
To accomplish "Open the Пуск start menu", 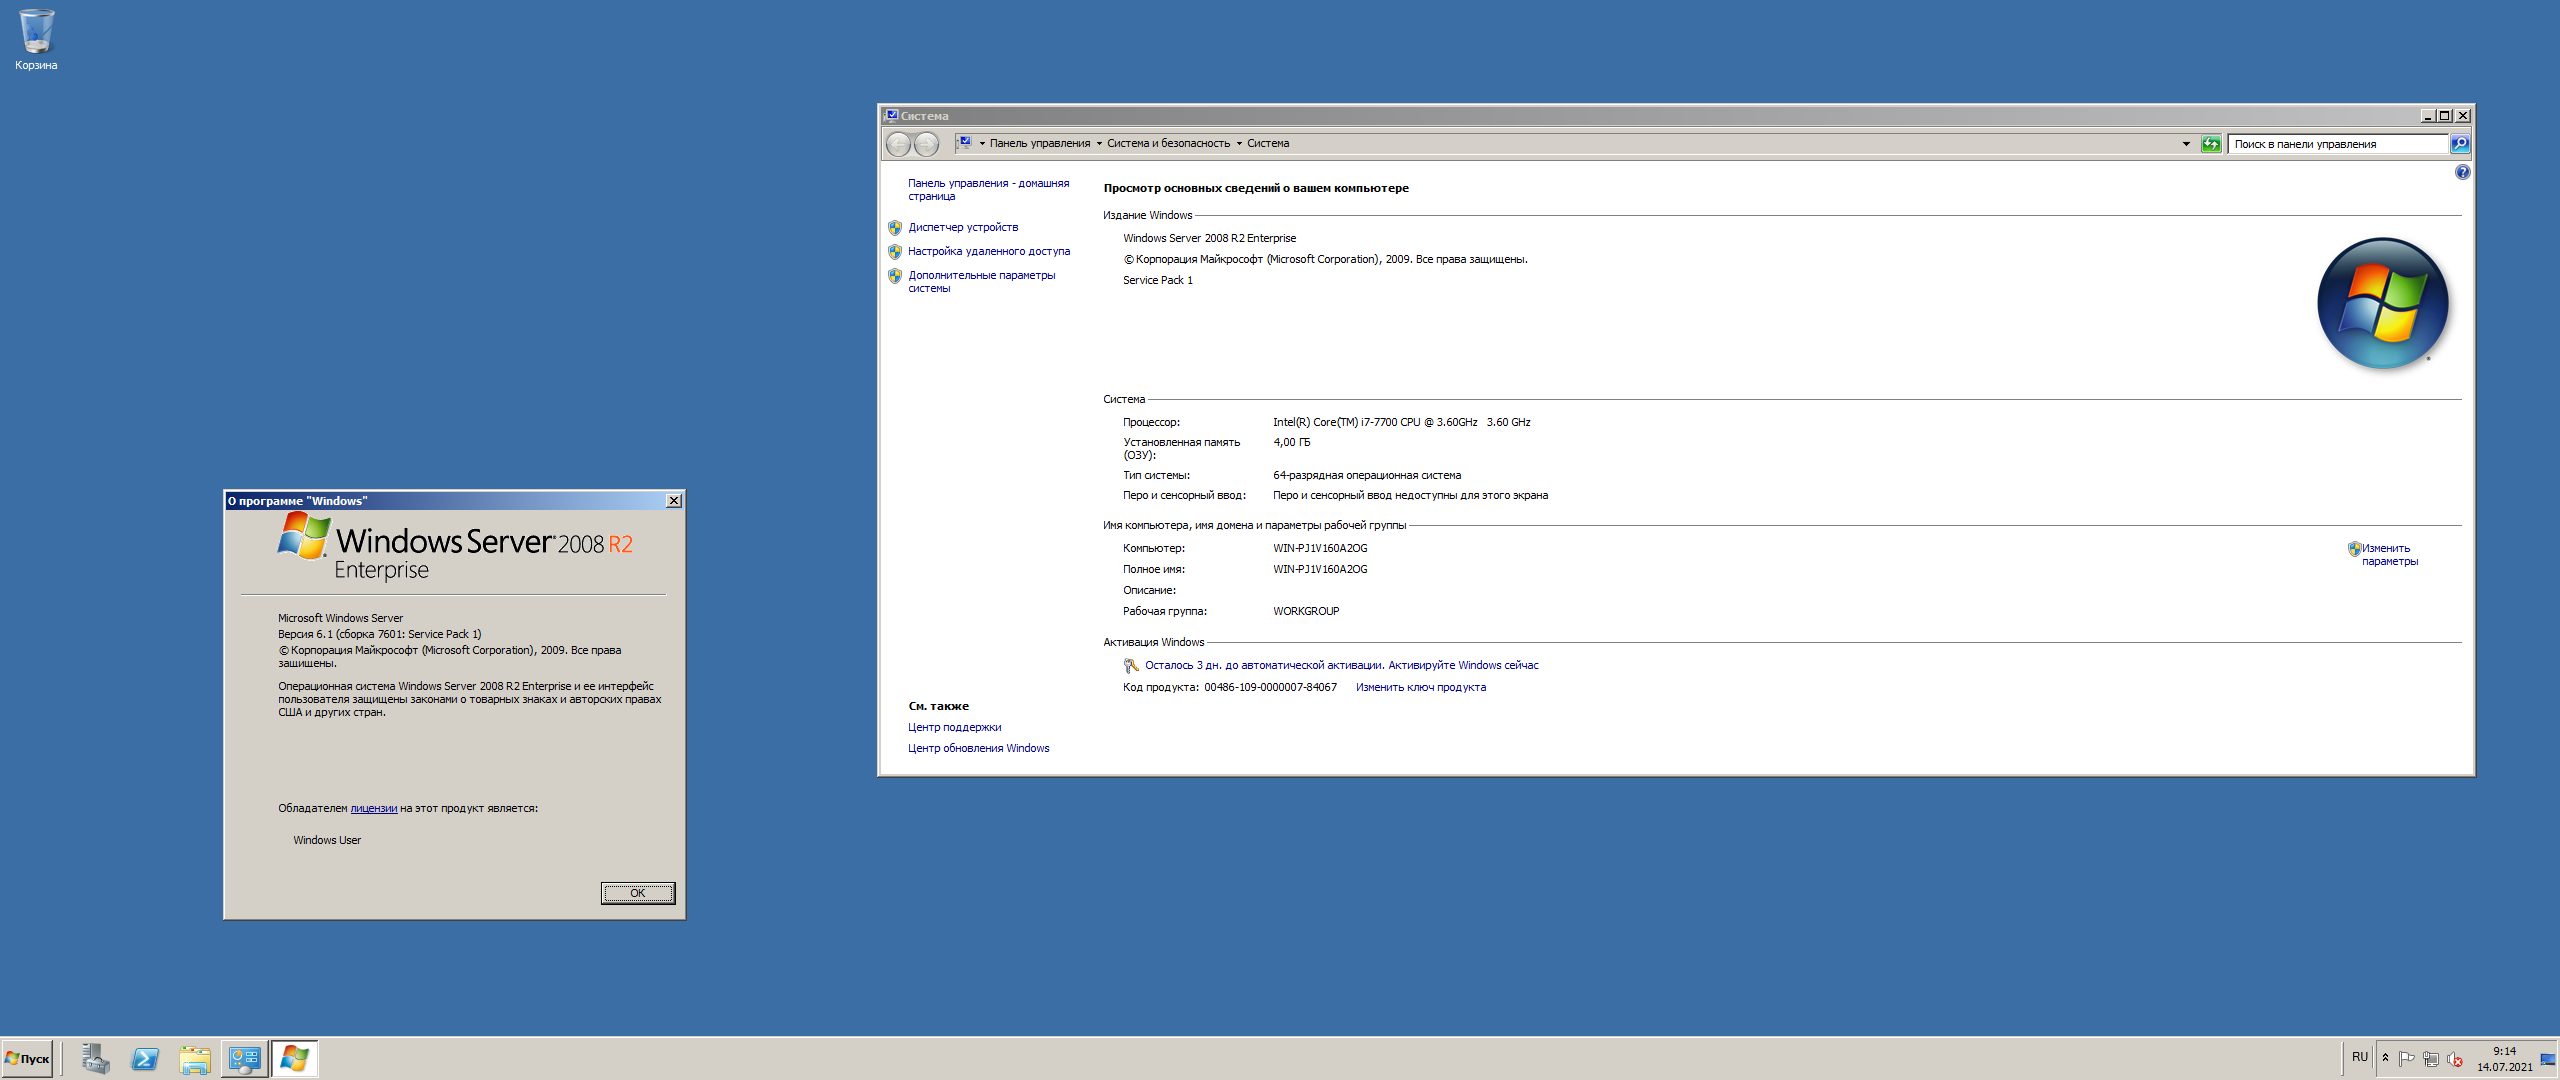I will 27,1058.
